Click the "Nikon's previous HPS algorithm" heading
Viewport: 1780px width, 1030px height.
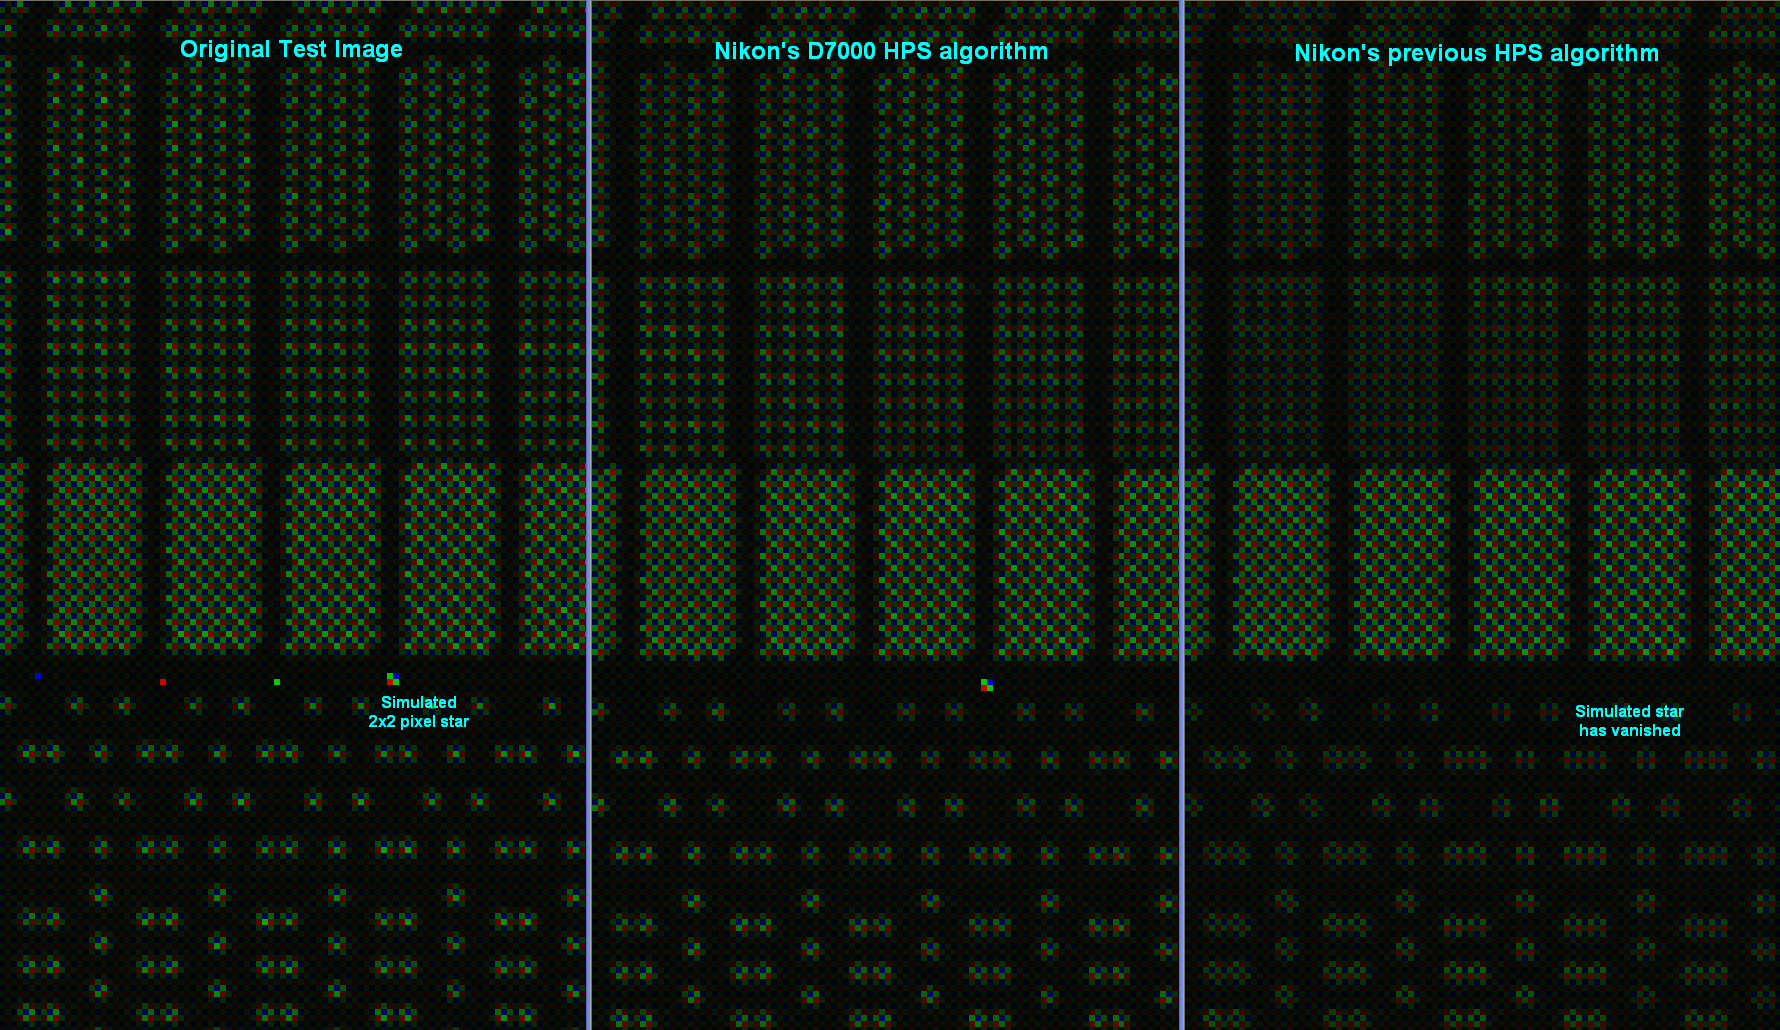(x=1476, y=54)
